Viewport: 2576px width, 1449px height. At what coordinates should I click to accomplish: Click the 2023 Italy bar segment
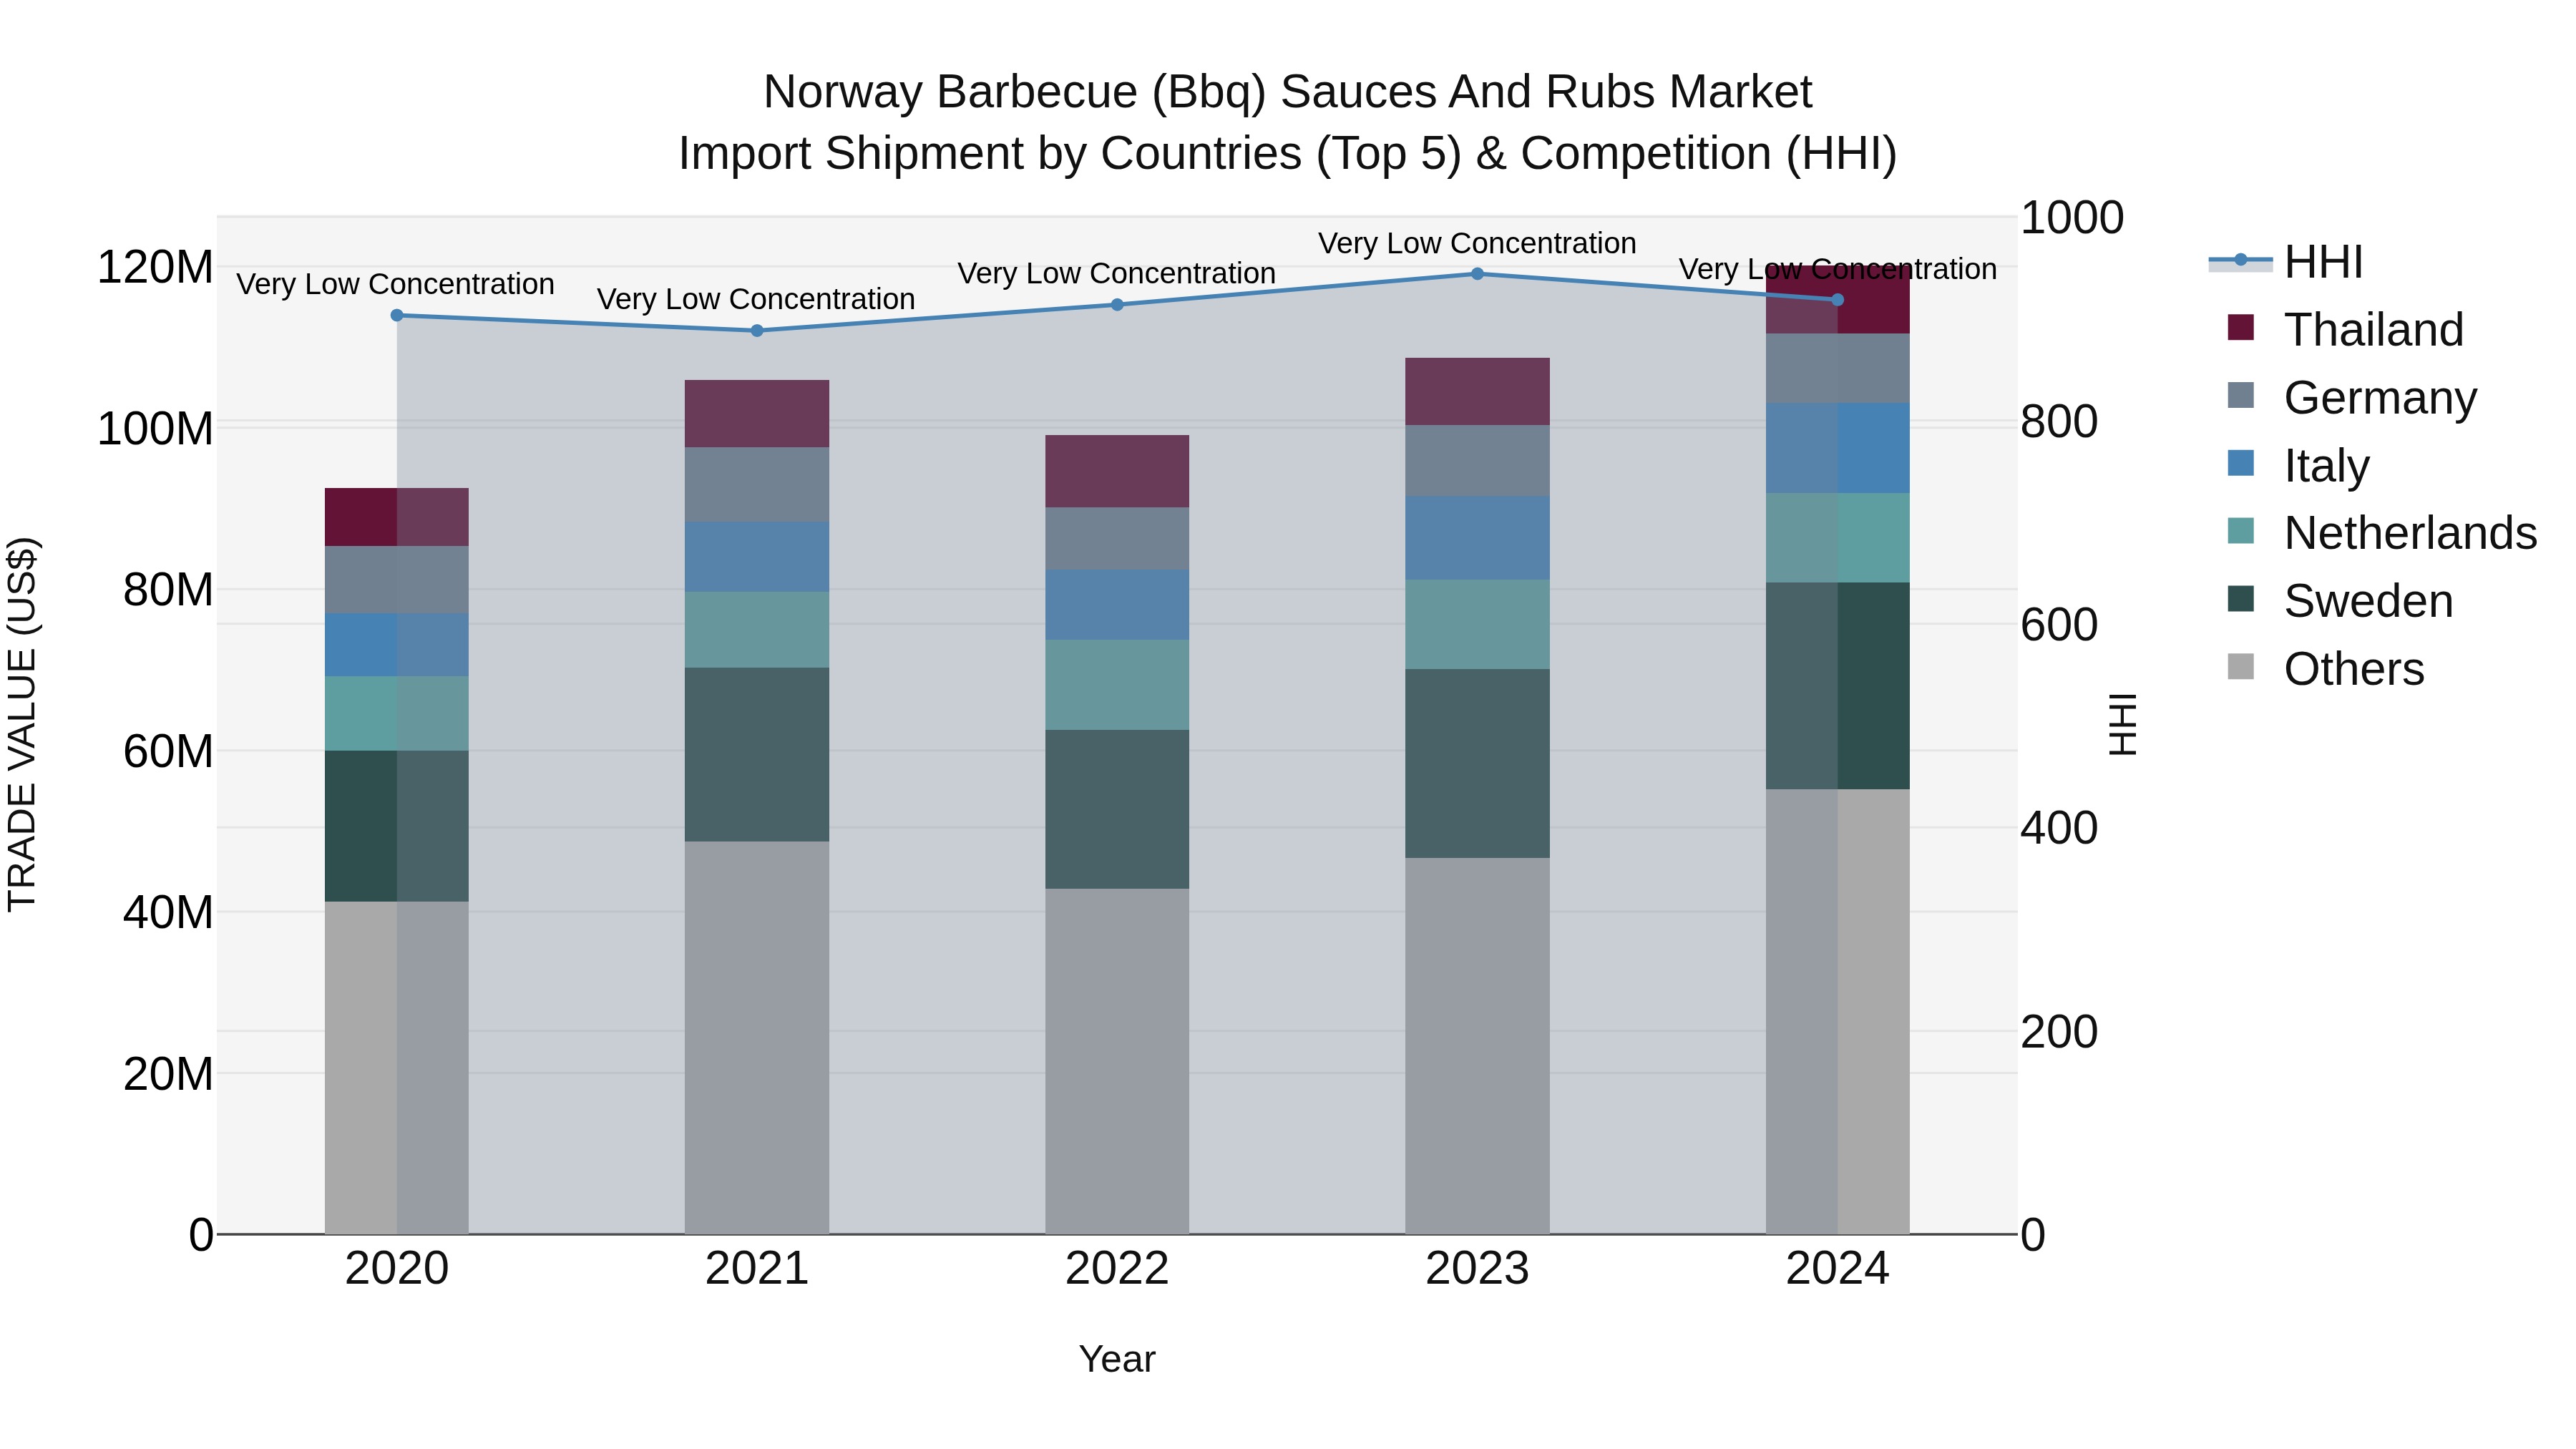point(1477,538)
